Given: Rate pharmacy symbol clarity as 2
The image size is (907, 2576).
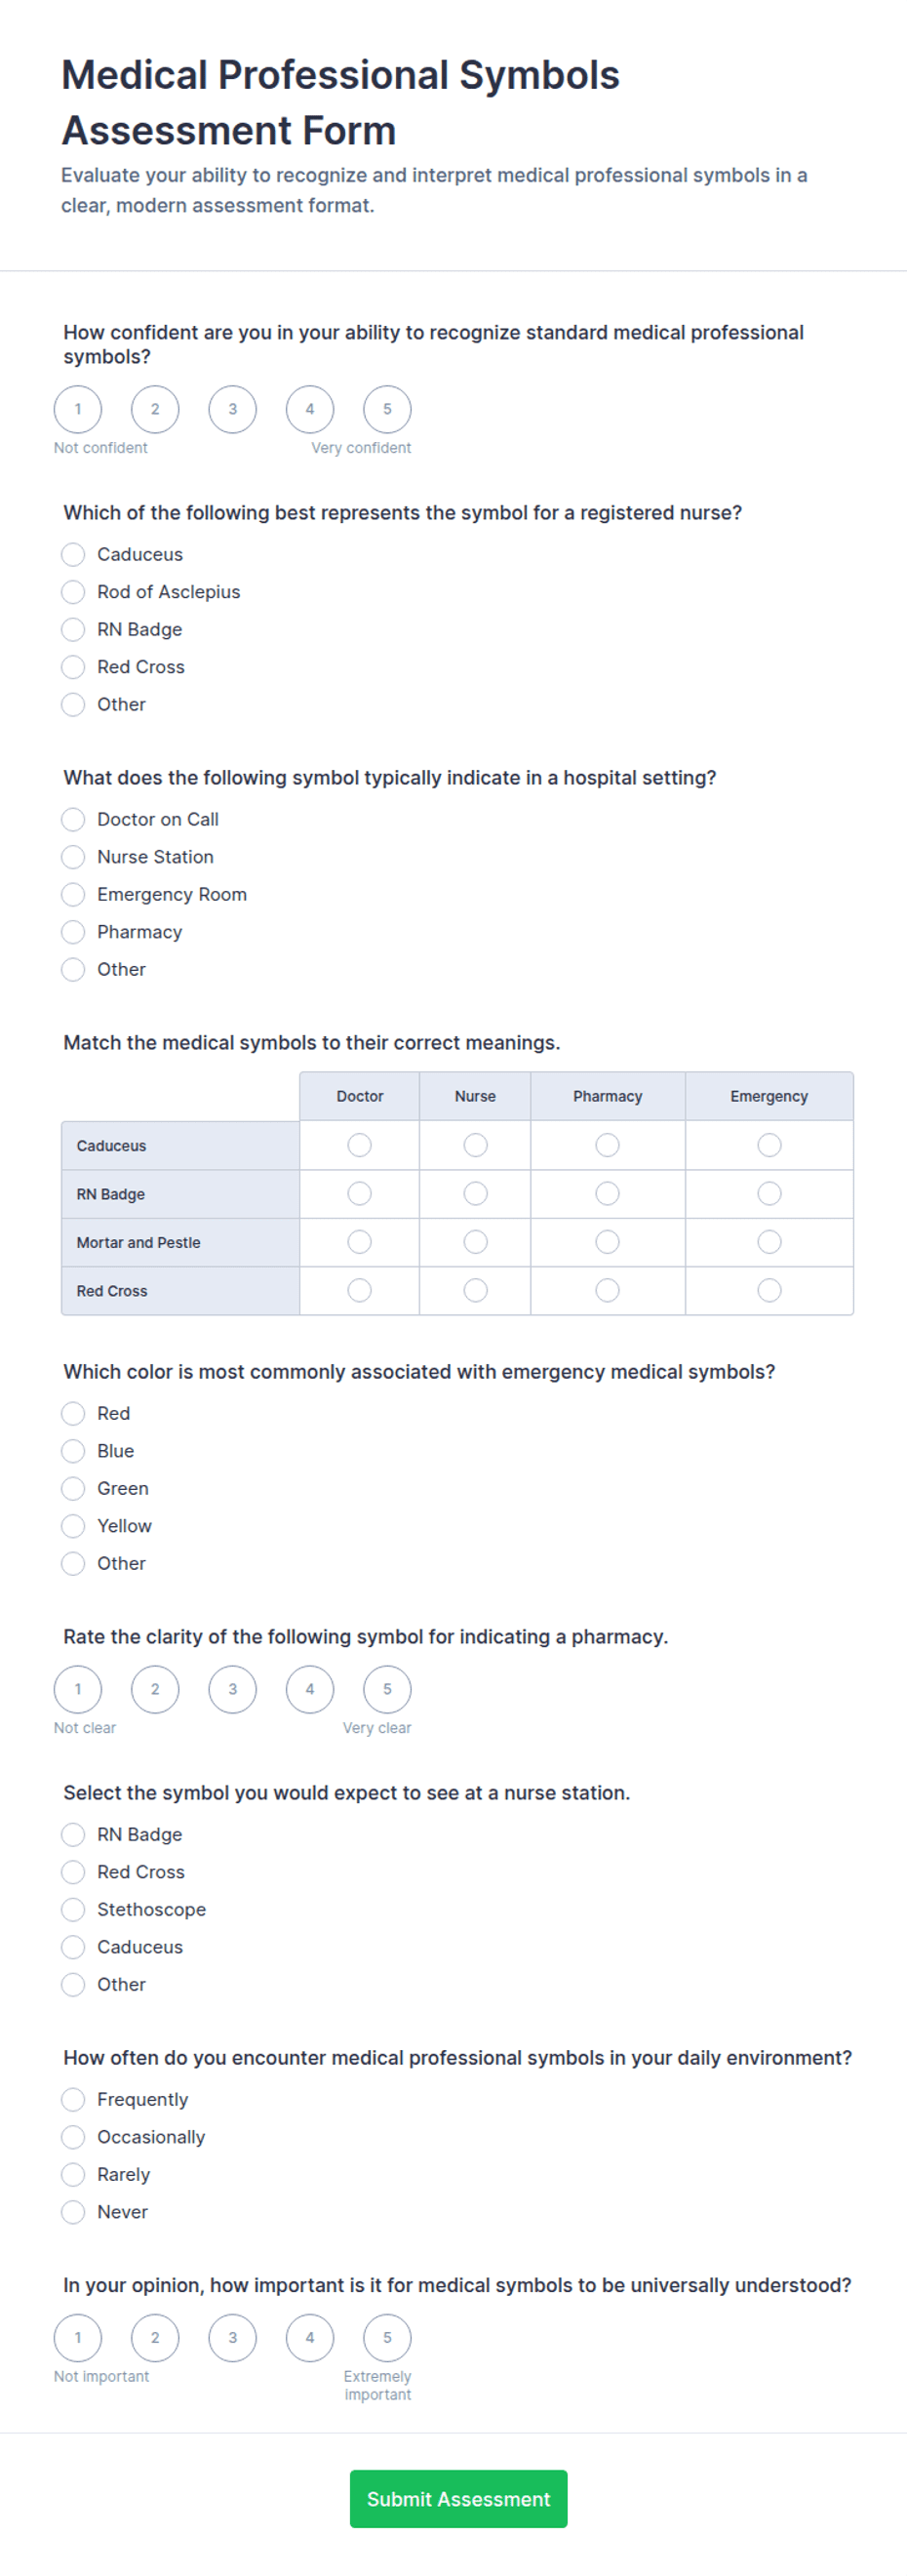Looking at the screenshot, I should (x=155, y=1689).
